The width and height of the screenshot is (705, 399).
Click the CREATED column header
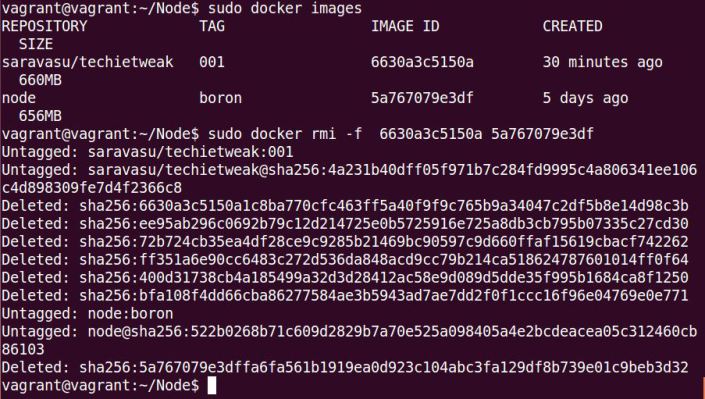pos(572,26)
